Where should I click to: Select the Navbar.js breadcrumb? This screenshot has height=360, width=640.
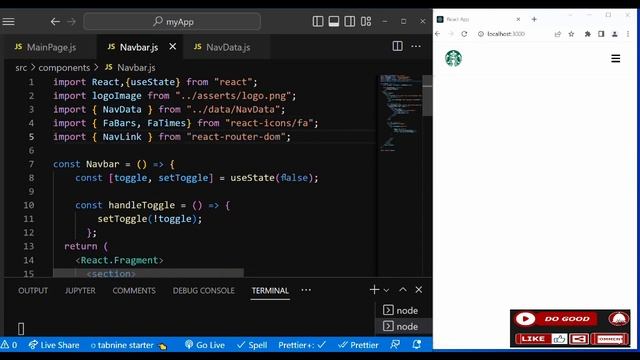coord(131,68)
